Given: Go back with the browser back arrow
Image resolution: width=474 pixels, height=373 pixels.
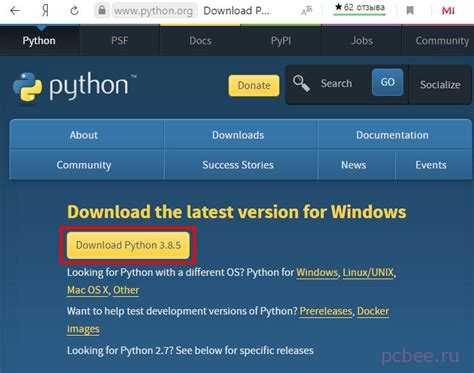Looking at the screenshot, I should click(x=15, y=11).
